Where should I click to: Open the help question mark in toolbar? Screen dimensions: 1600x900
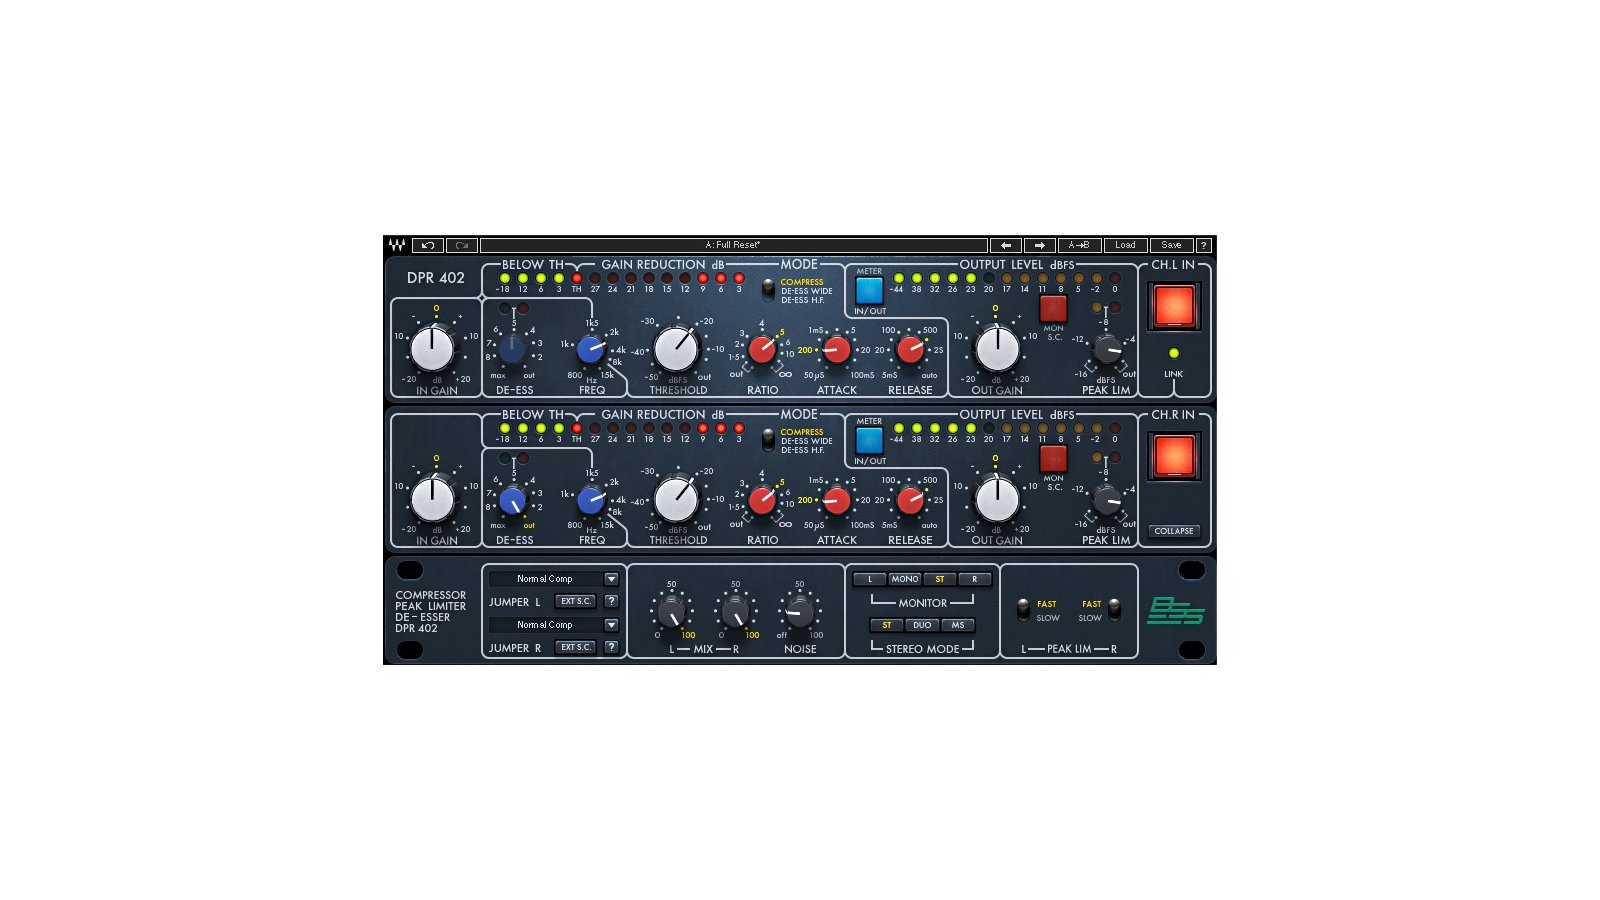pyautogui.click(x=1204, y=245)
